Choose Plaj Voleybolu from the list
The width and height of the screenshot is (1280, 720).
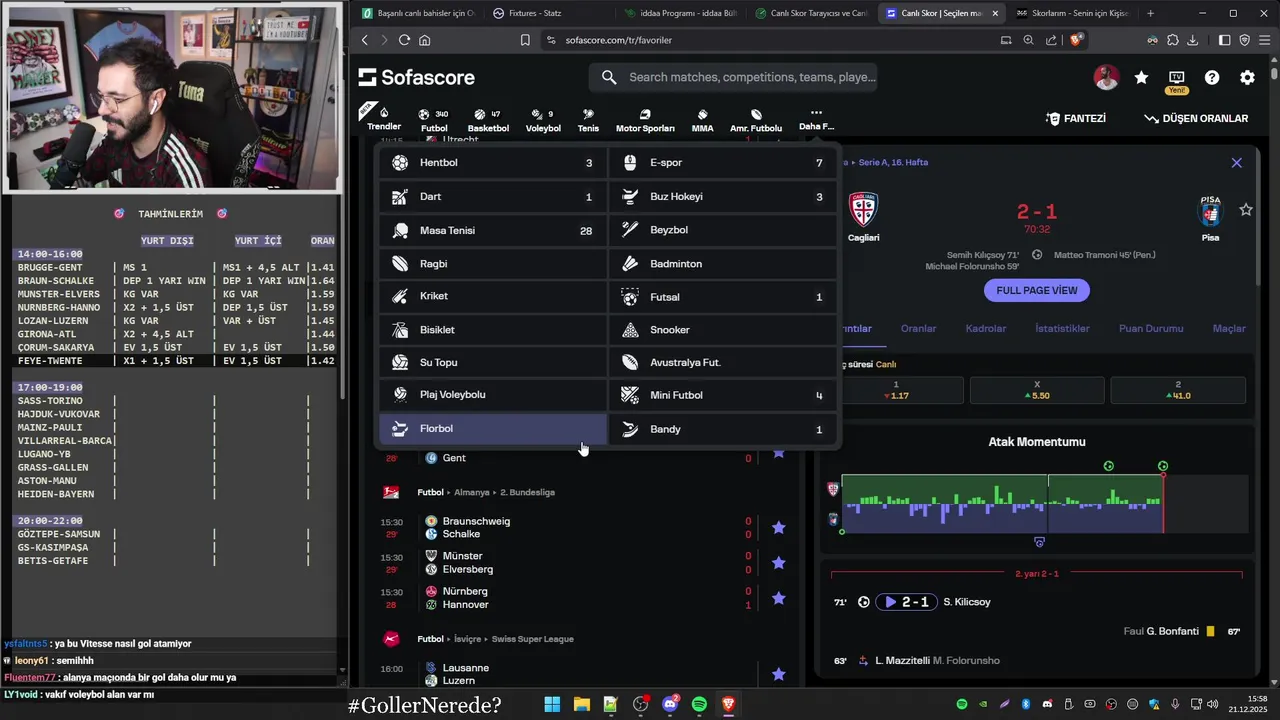pos(493,395)
